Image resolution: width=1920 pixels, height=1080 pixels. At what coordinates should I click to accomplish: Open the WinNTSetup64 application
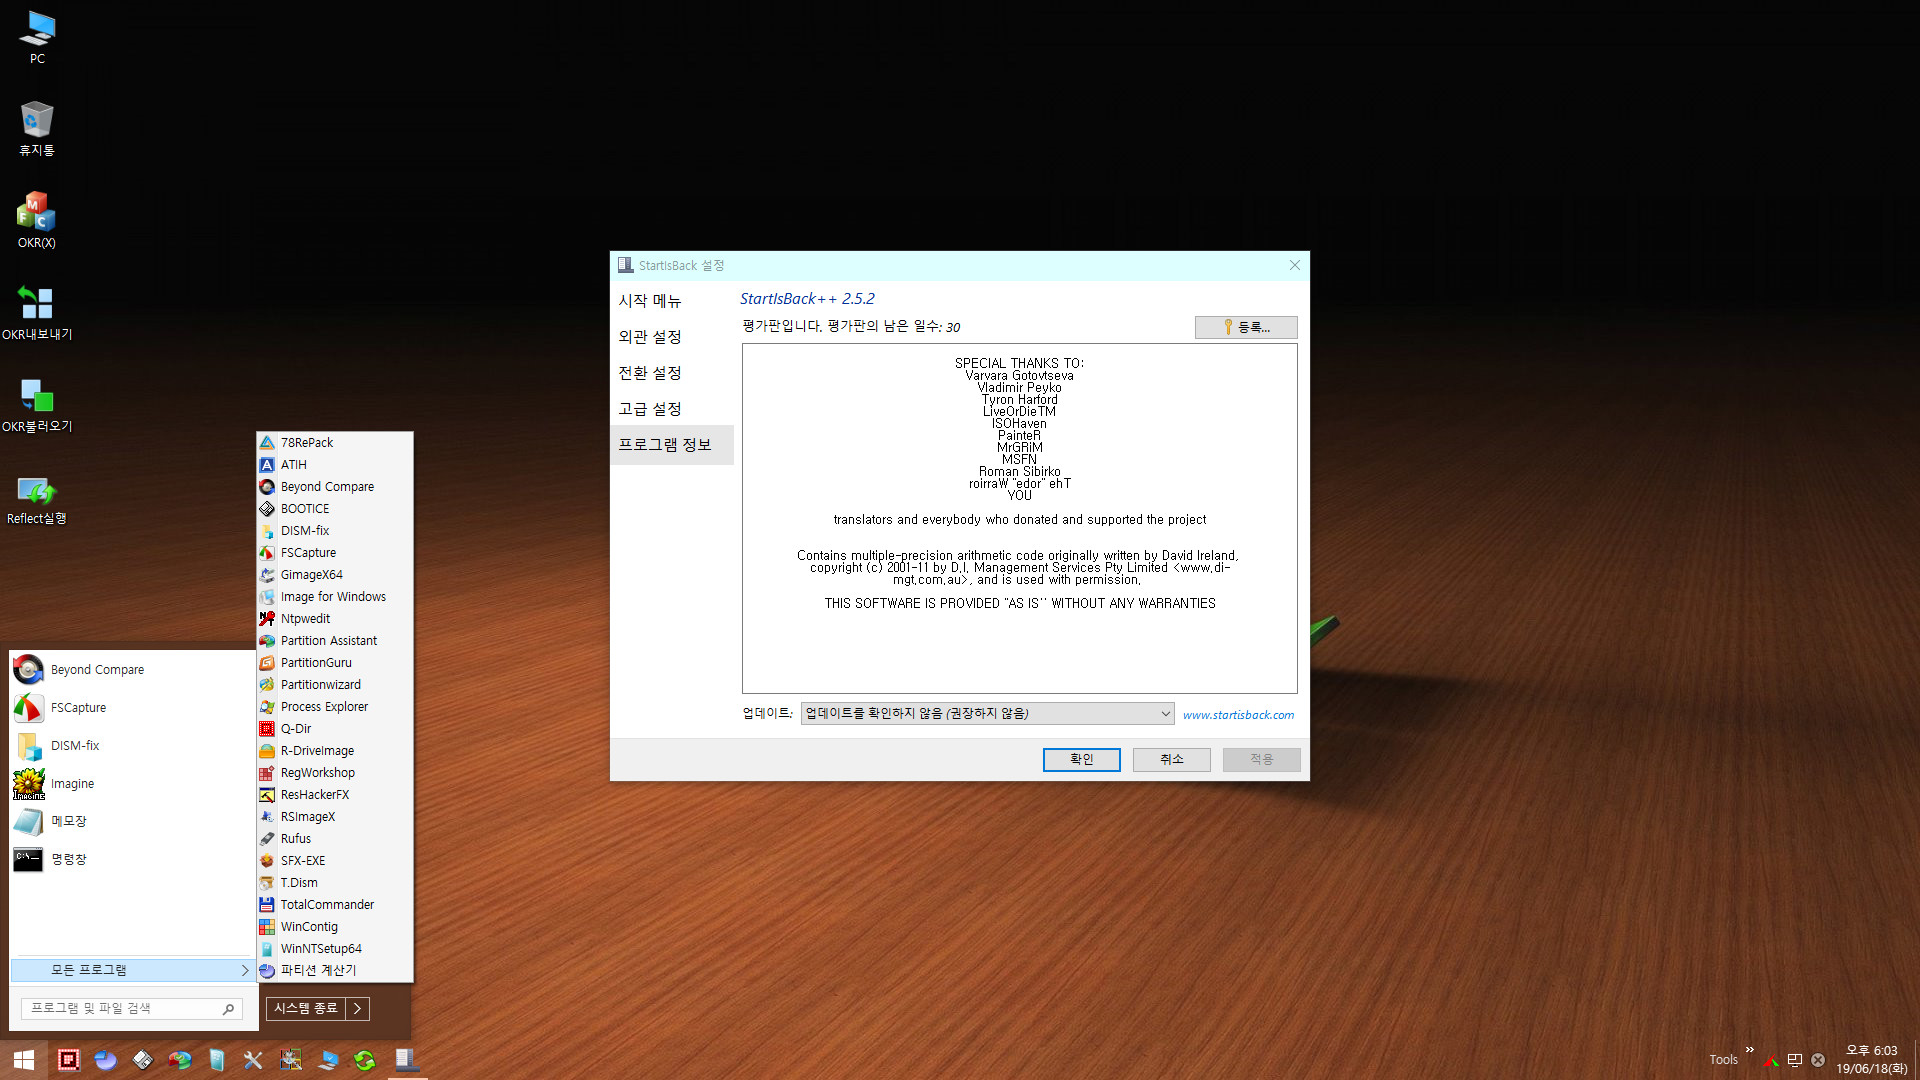click(x=322, y=948)
